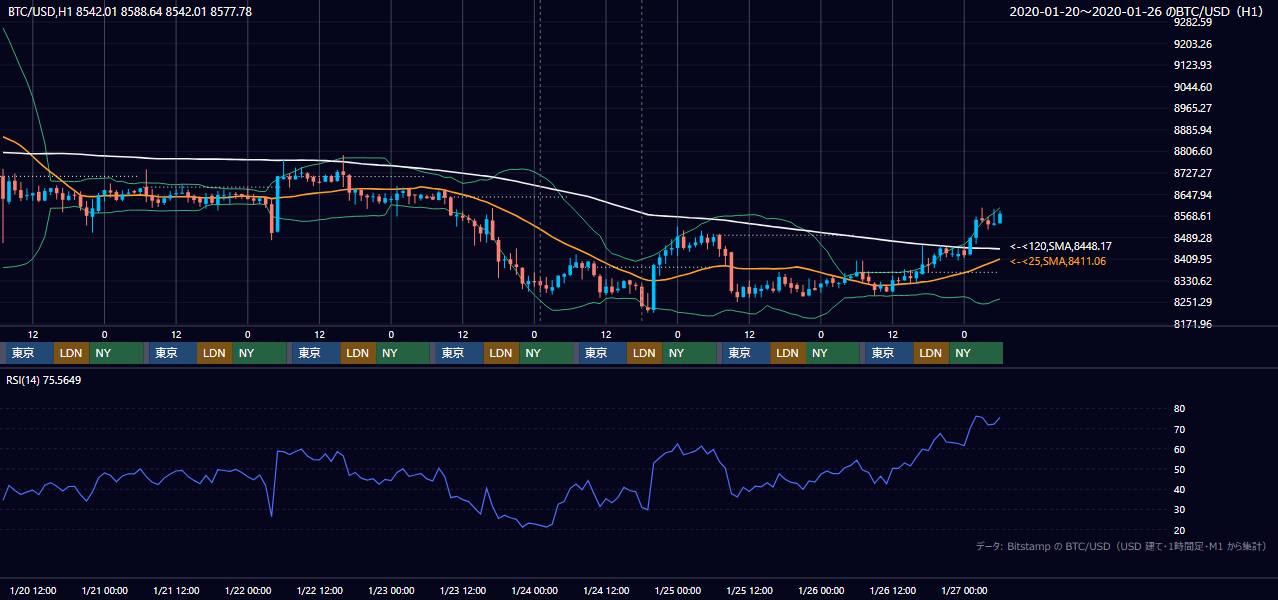The width and height of the screenshot is (1278, 600).
Task: Select the 1/23 12:00 time axis label
Action: 463,590
